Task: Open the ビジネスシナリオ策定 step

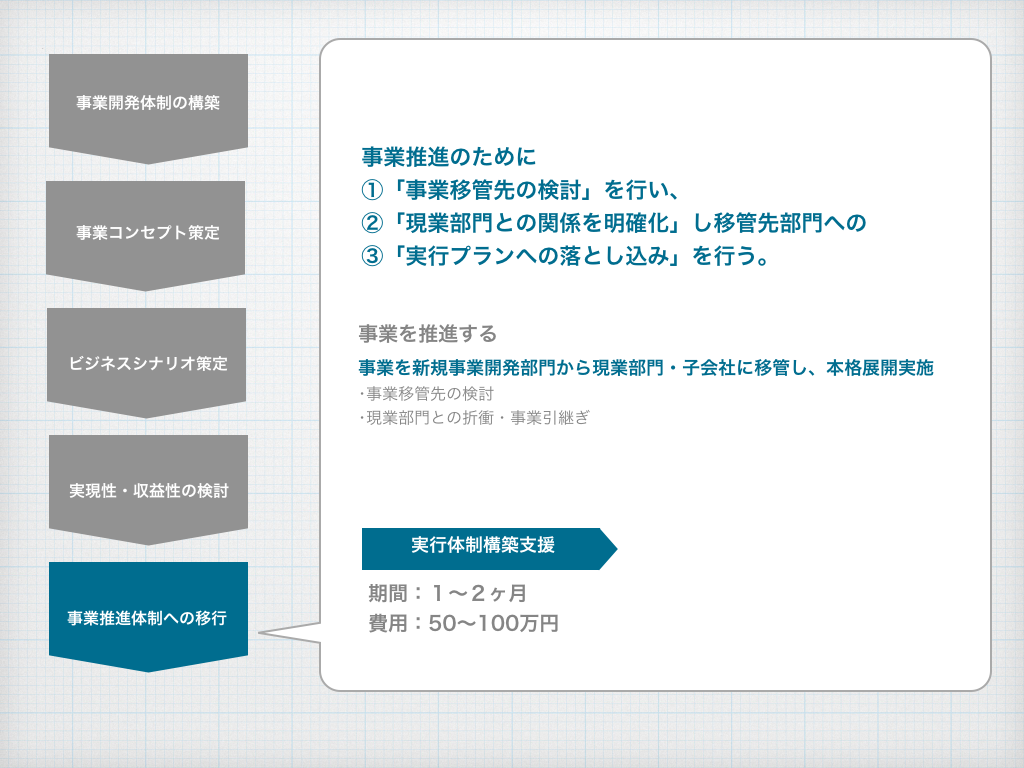Action: tap(147, 363)
